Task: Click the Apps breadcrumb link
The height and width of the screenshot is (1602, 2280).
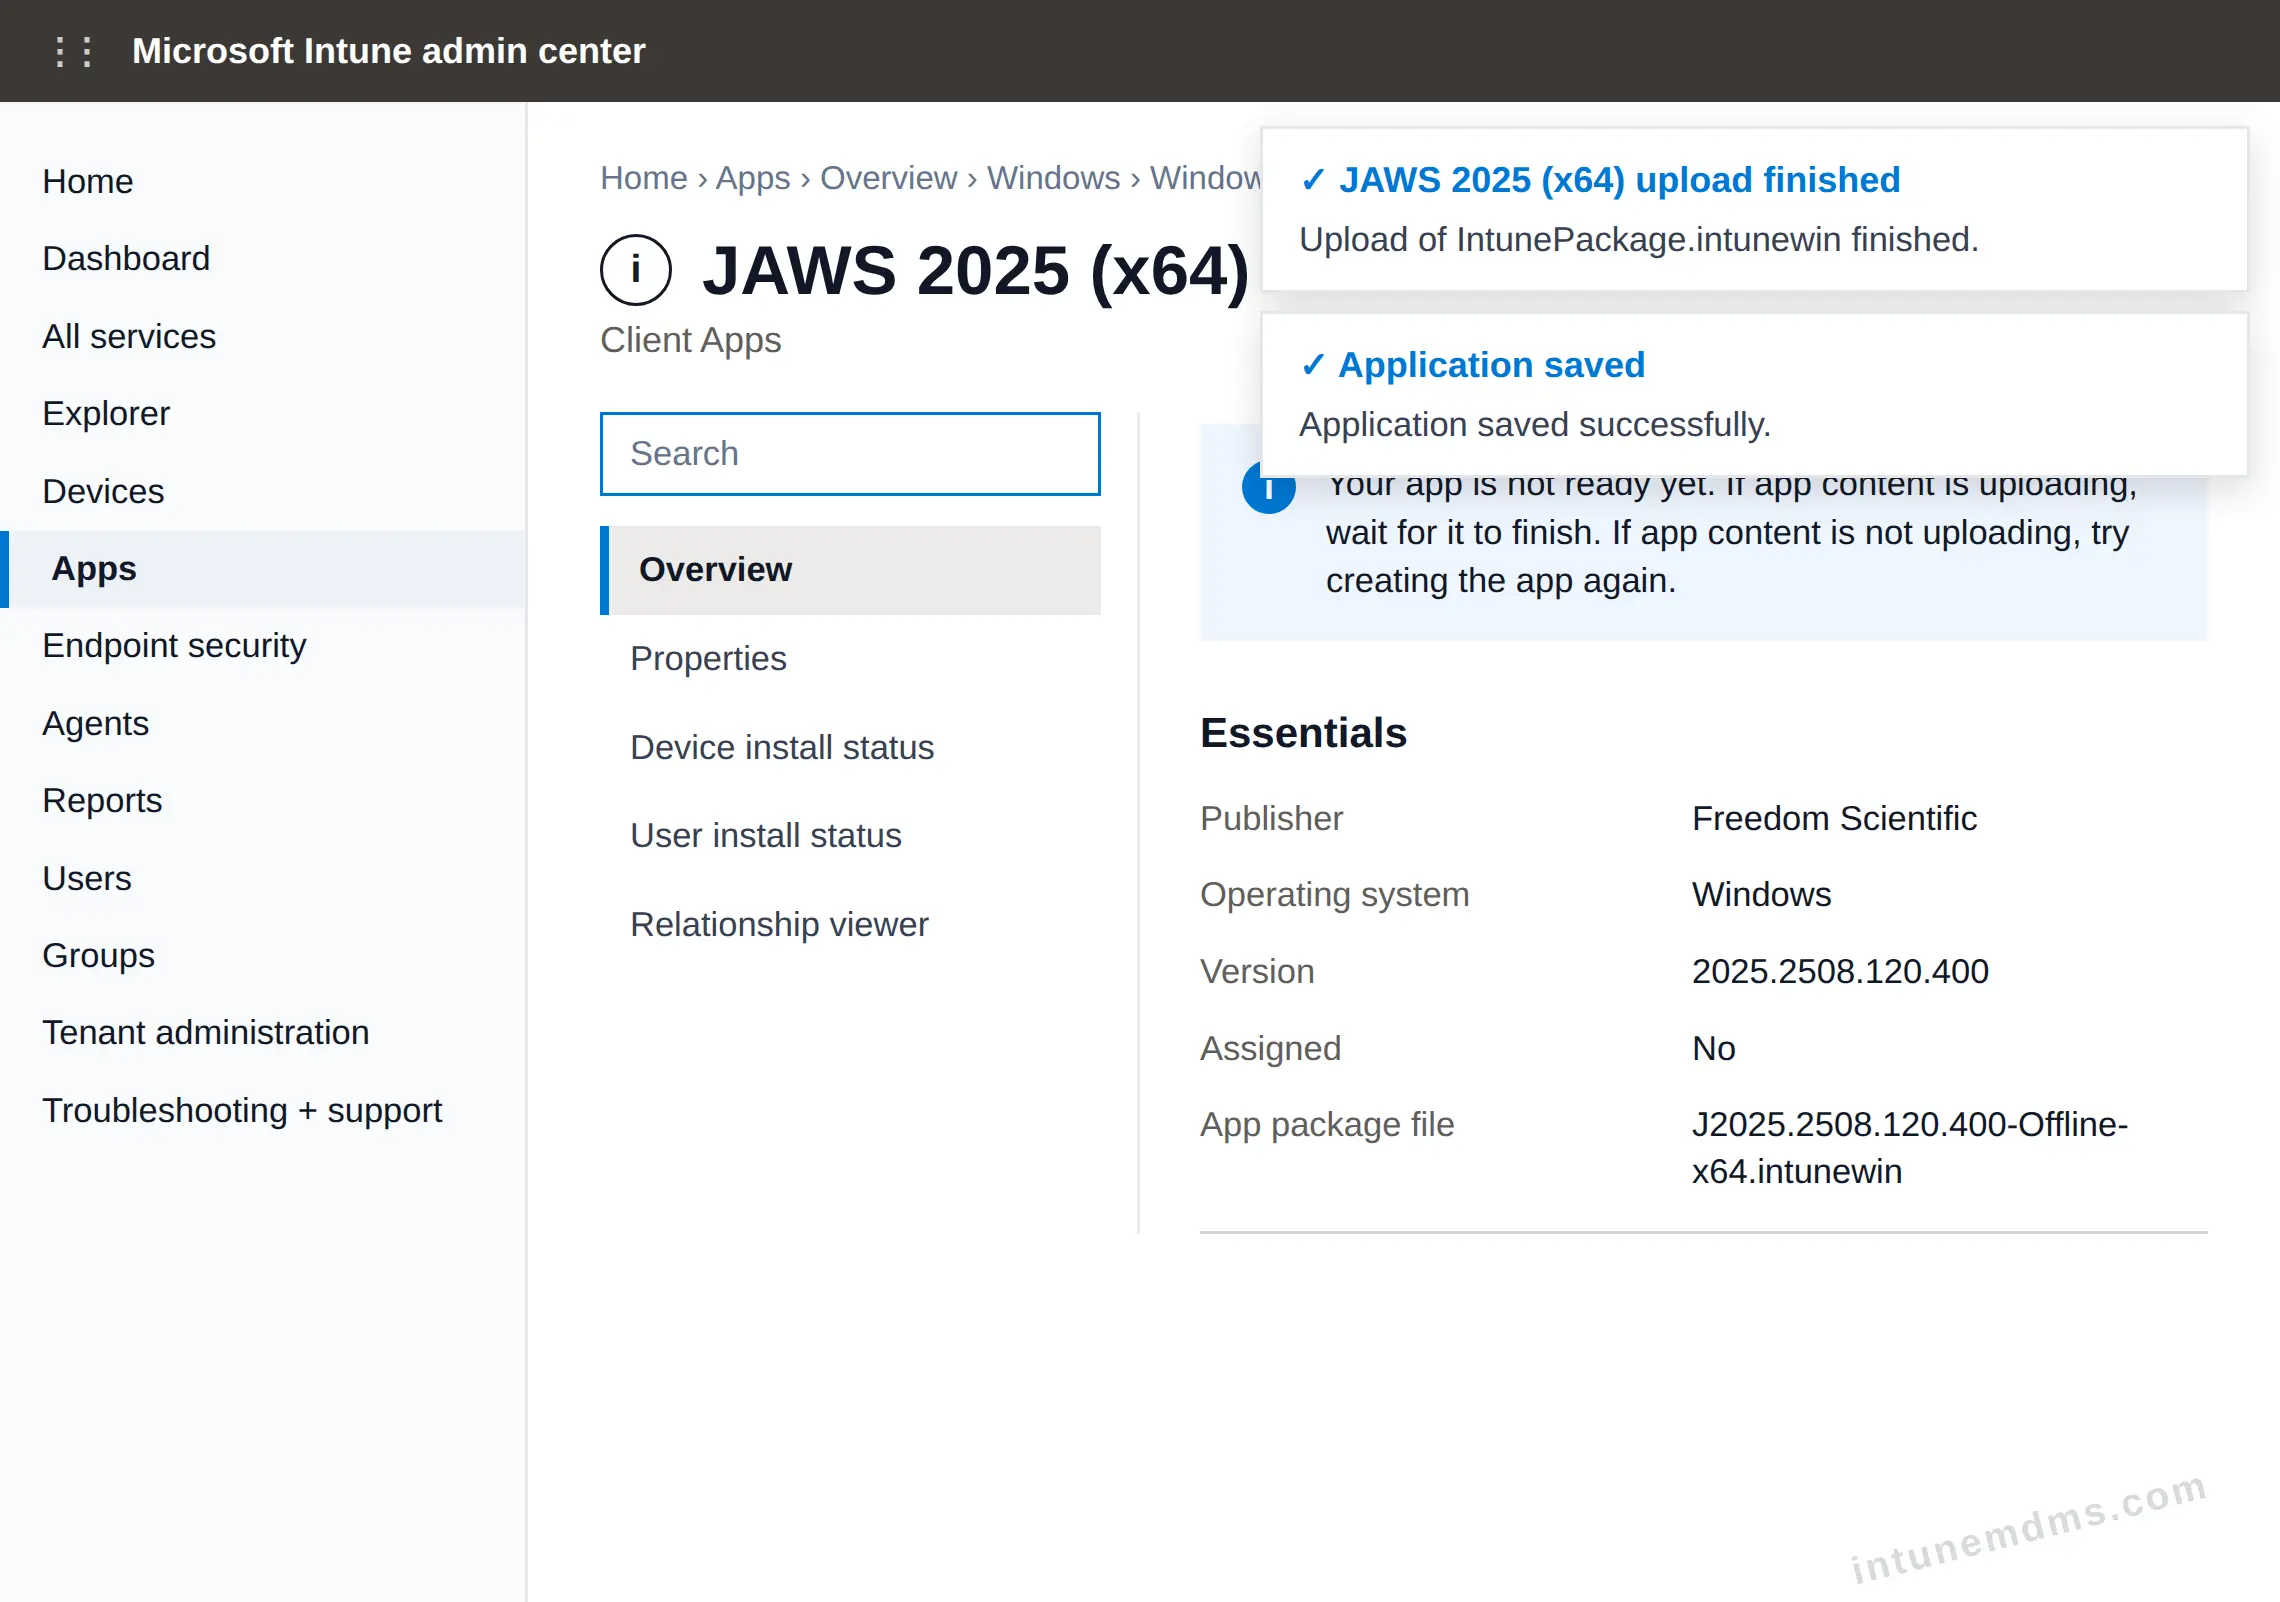Action: [x=753, y=177]
